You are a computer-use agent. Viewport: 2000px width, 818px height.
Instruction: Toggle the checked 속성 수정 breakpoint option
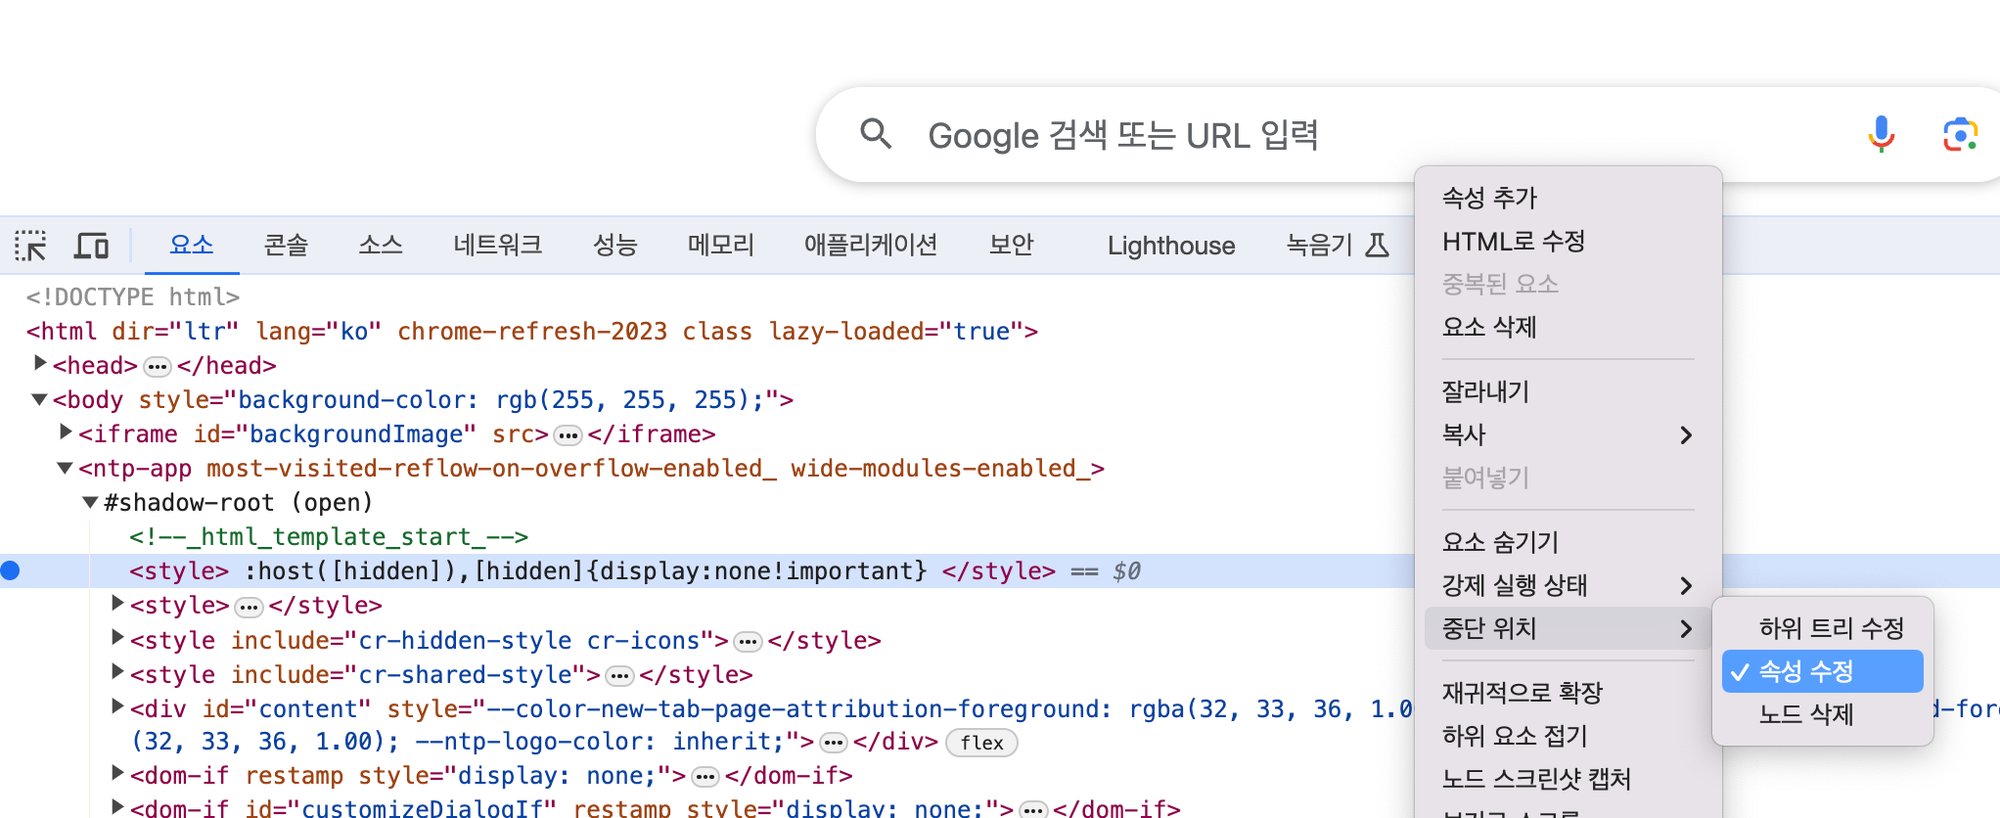point(1822,671)
